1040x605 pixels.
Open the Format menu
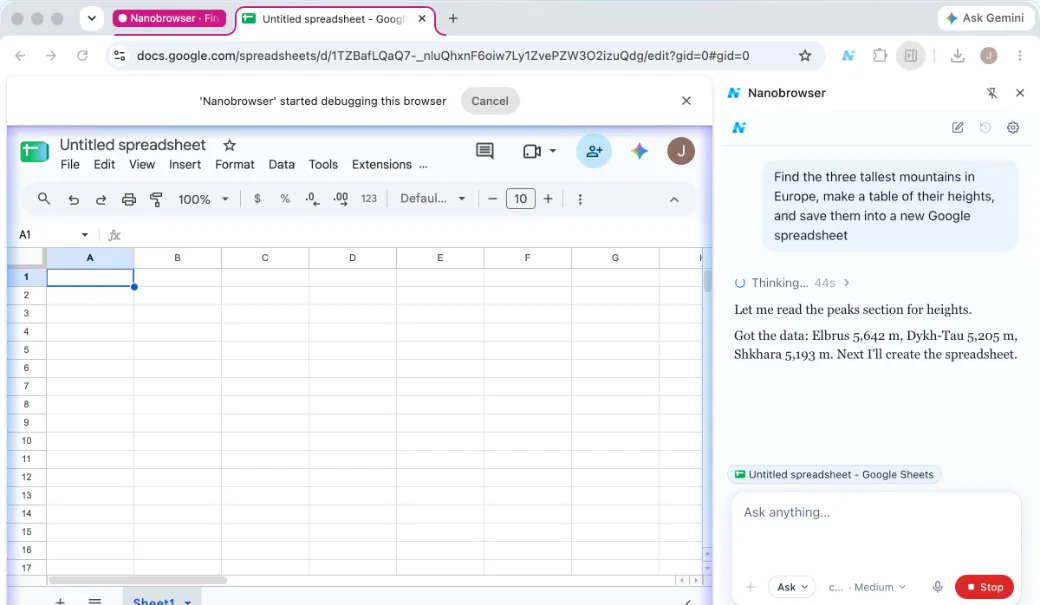coord(234,165)
